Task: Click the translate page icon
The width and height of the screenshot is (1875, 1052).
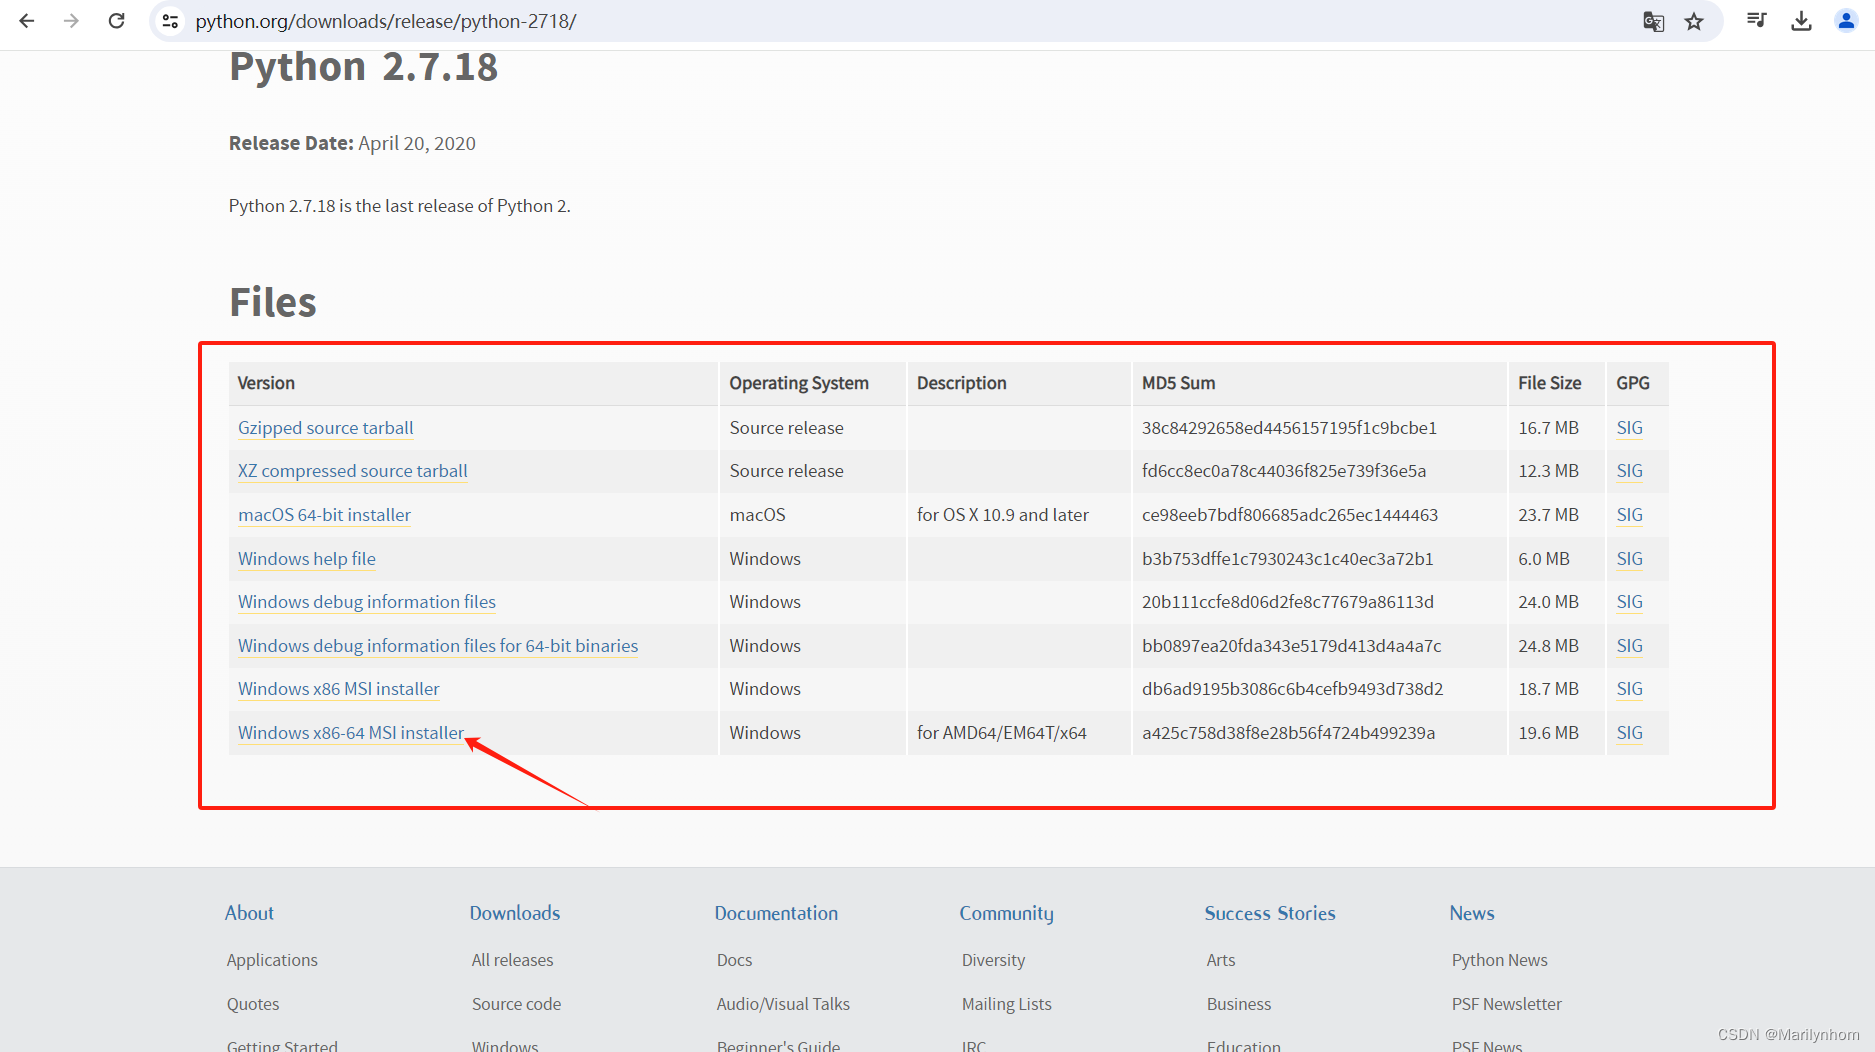Action: [1654, 21]
